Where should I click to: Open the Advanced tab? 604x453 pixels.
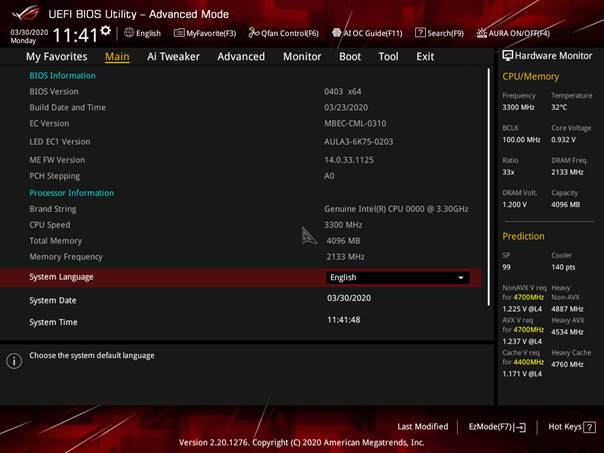(241, 57)
